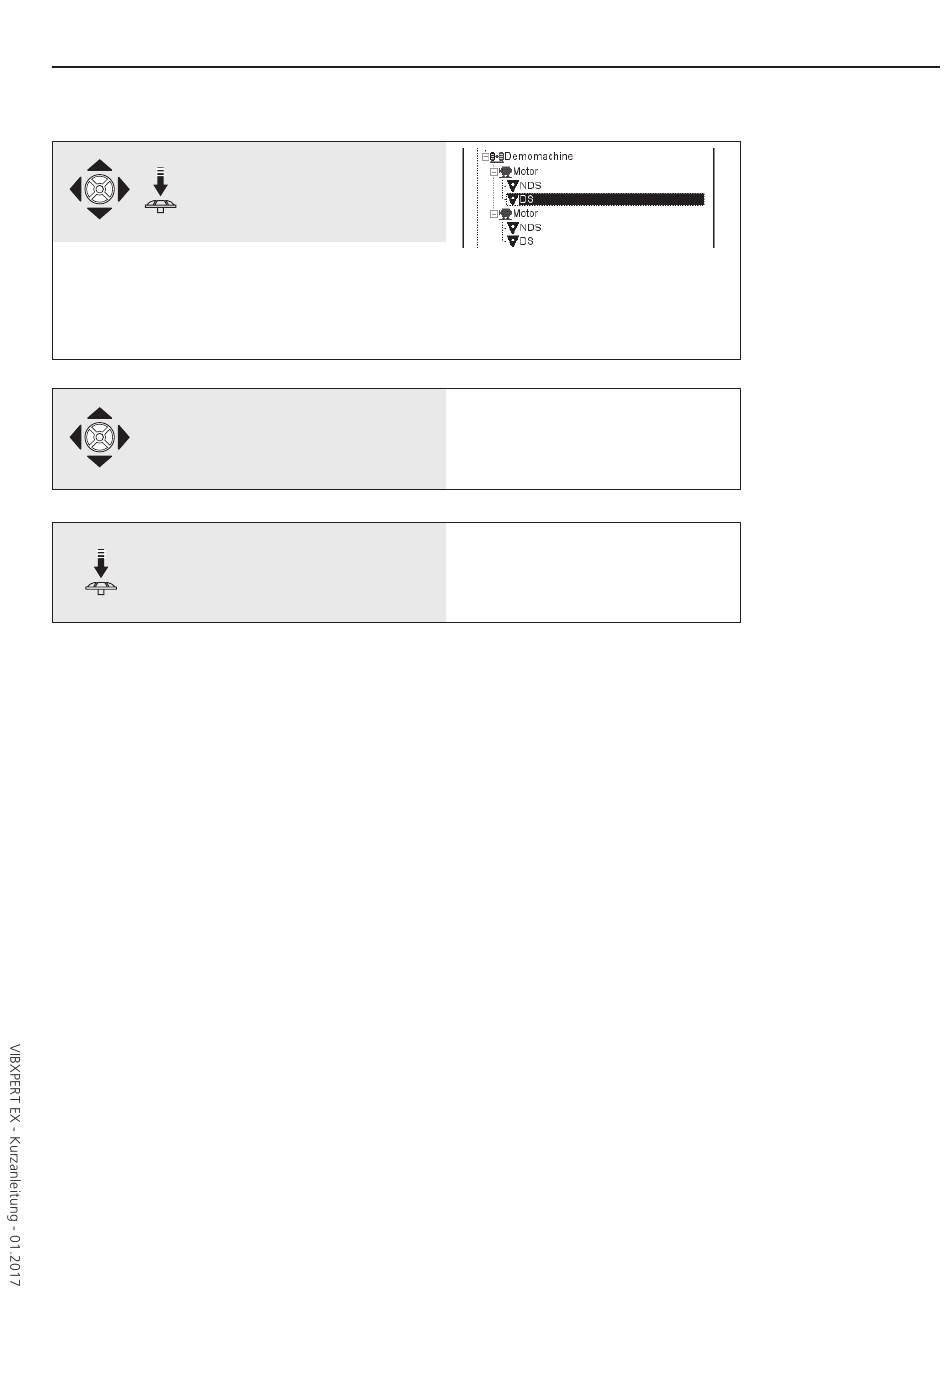Click the left arrow of the middle panel joystick
Image resolution: width=950 pixels, height=1374 pixels.
point(75,437)
